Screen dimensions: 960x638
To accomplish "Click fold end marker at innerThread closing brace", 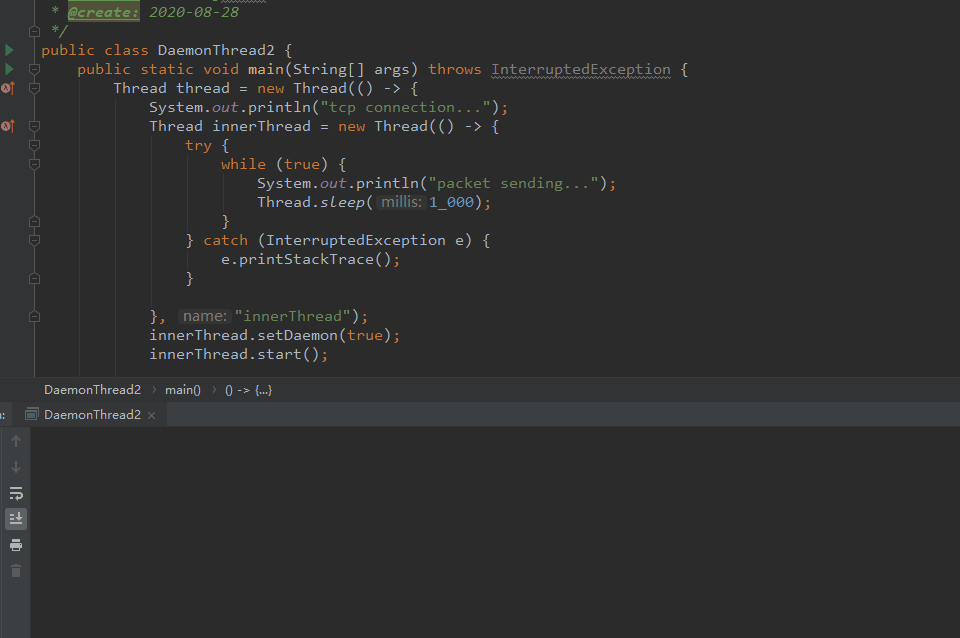I will pos(34,316).
